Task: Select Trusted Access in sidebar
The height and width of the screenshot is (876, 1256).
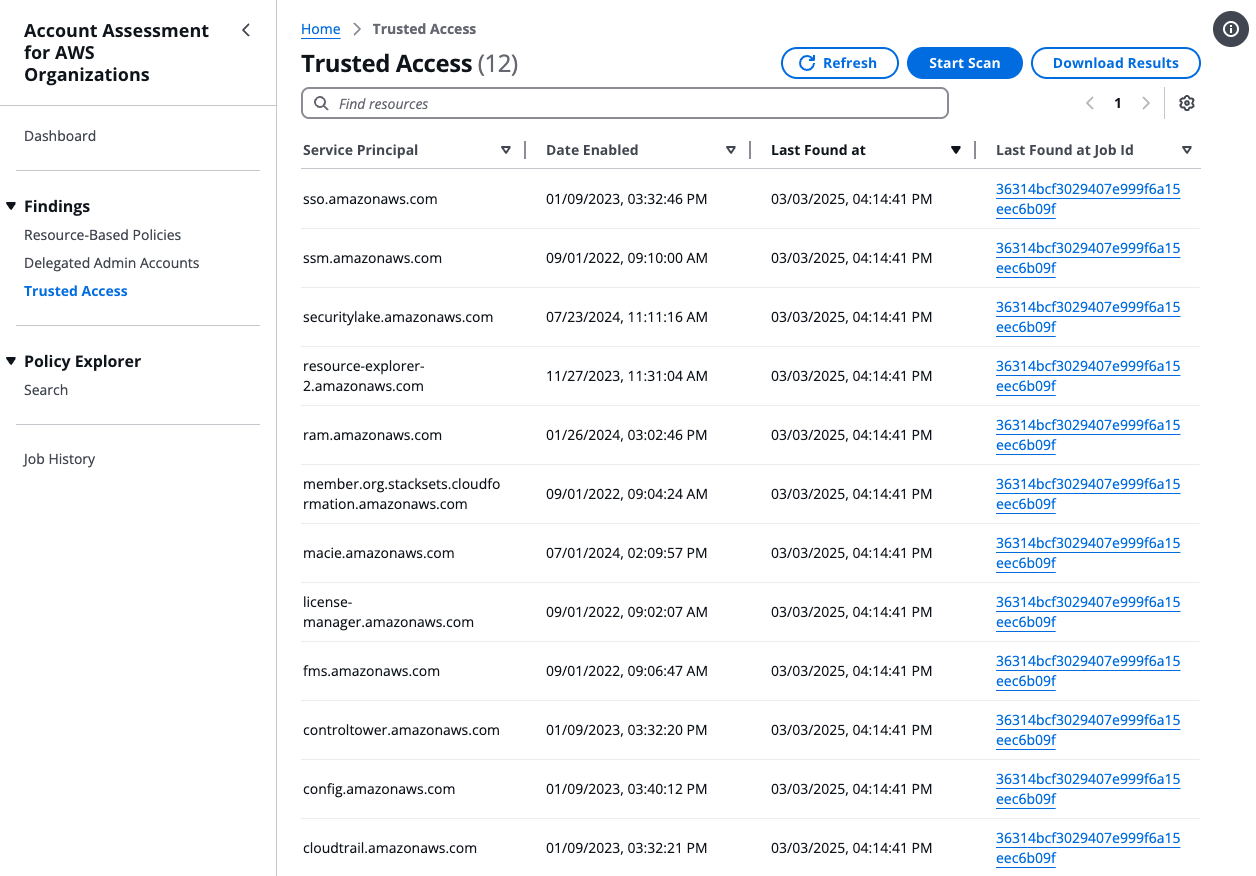Action: (76, 291)
